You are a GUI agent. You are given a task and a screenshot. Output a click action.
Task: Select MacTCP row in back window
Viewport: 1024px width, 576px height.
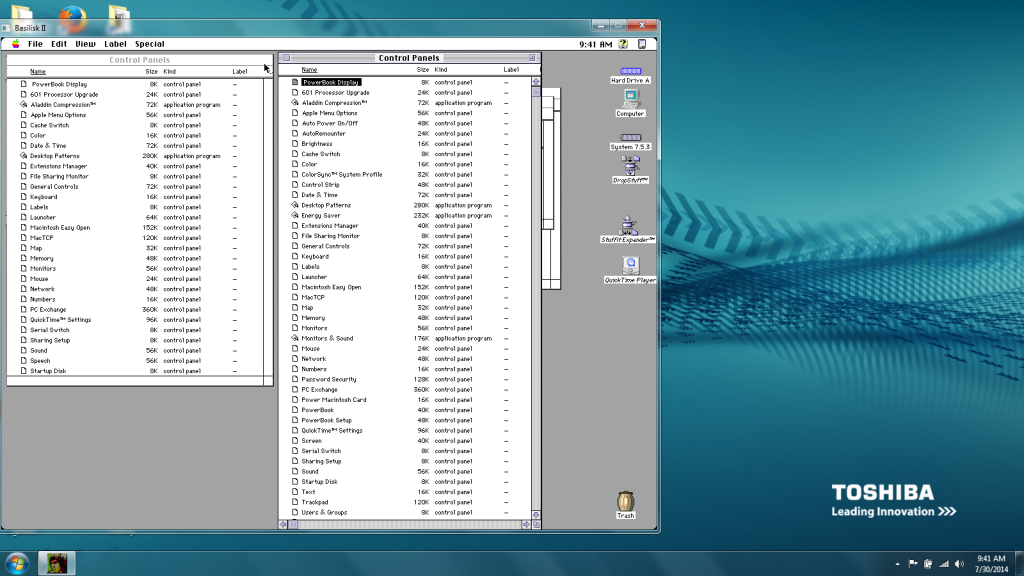[135, 238]
